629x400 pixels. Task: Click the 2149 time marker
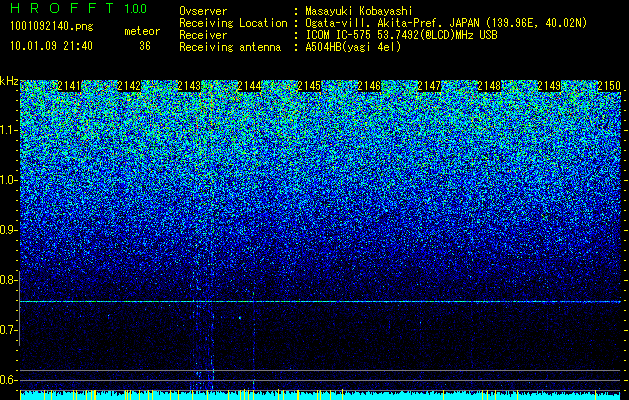(x=549, y=86)
